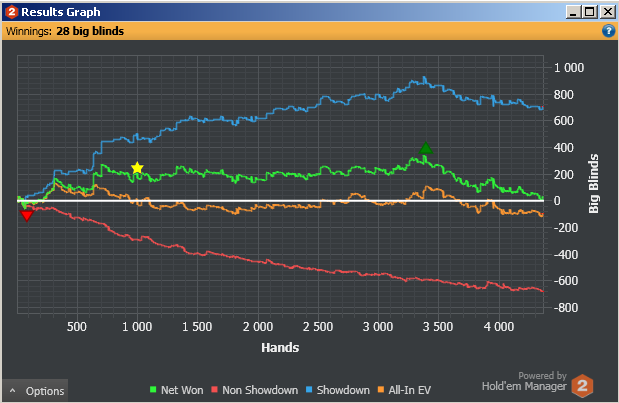Minimize the Results Graph window

pyautogui.click(x=573, y=12)
